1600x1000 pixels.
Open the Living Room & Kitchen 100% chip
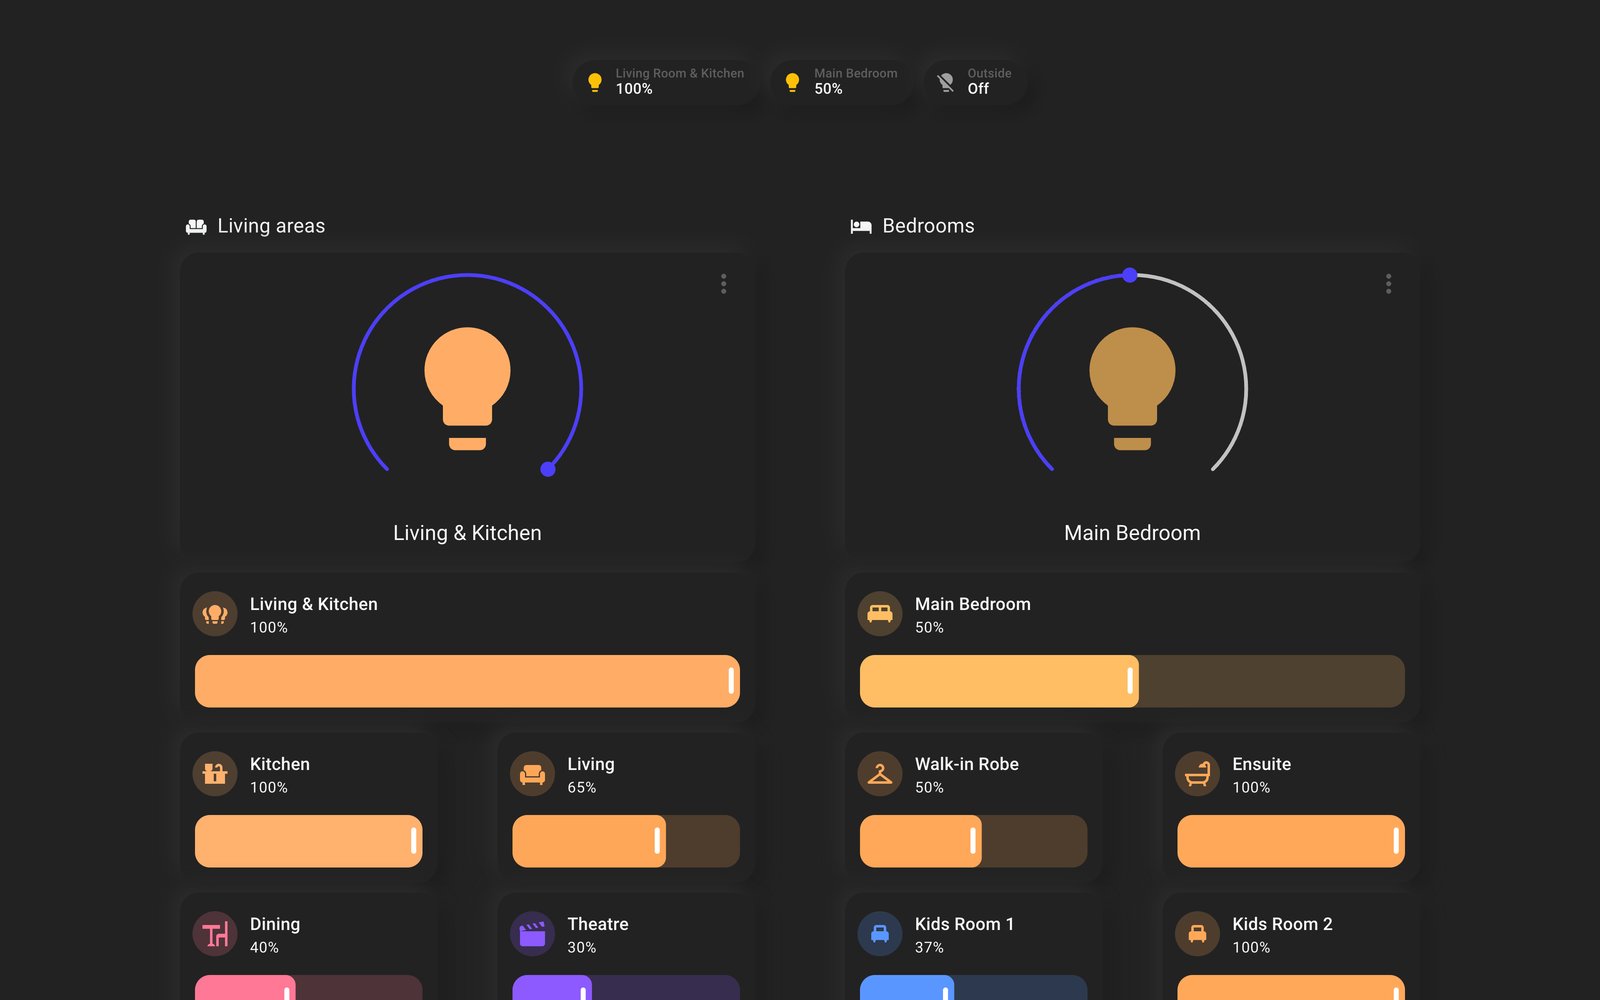pos(666,82)
